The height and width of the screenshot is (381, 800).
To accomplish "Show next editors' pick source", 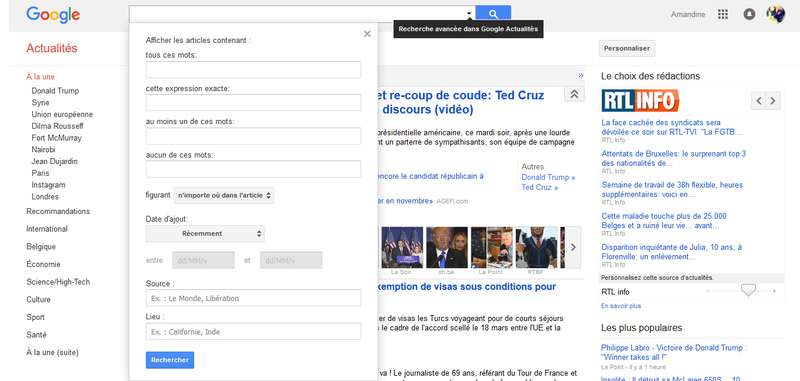I will coord(773,101).
